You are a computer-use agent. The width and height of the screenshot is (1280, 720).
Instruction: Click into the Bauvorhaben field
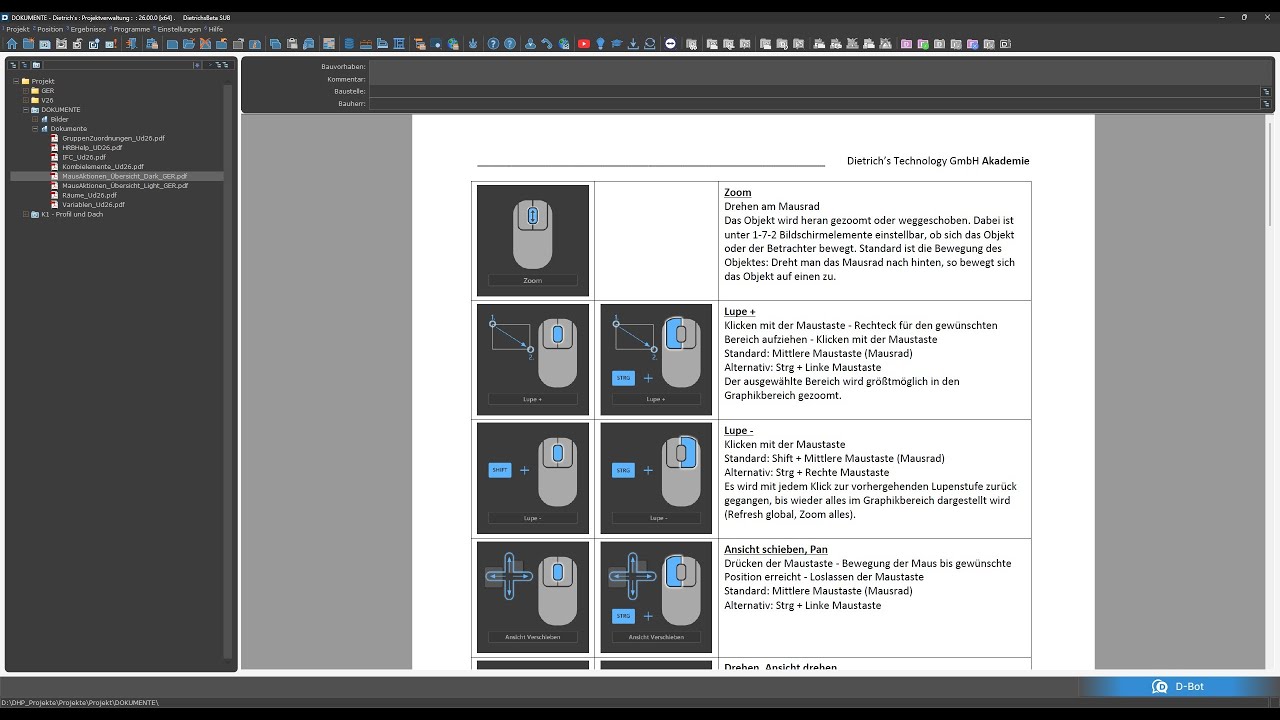pos(820,66)
